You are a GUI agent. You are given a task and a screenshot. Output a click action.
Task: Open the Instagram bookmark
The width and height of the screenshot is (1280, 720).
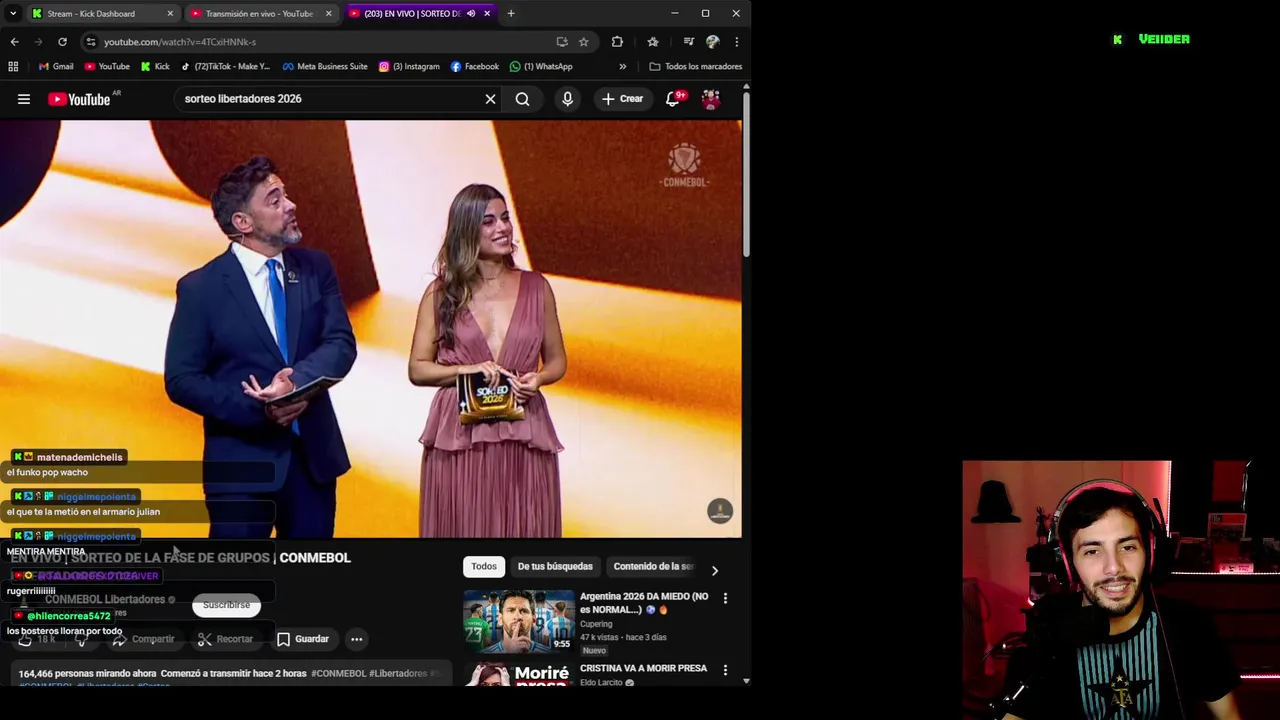pos(409,66)
